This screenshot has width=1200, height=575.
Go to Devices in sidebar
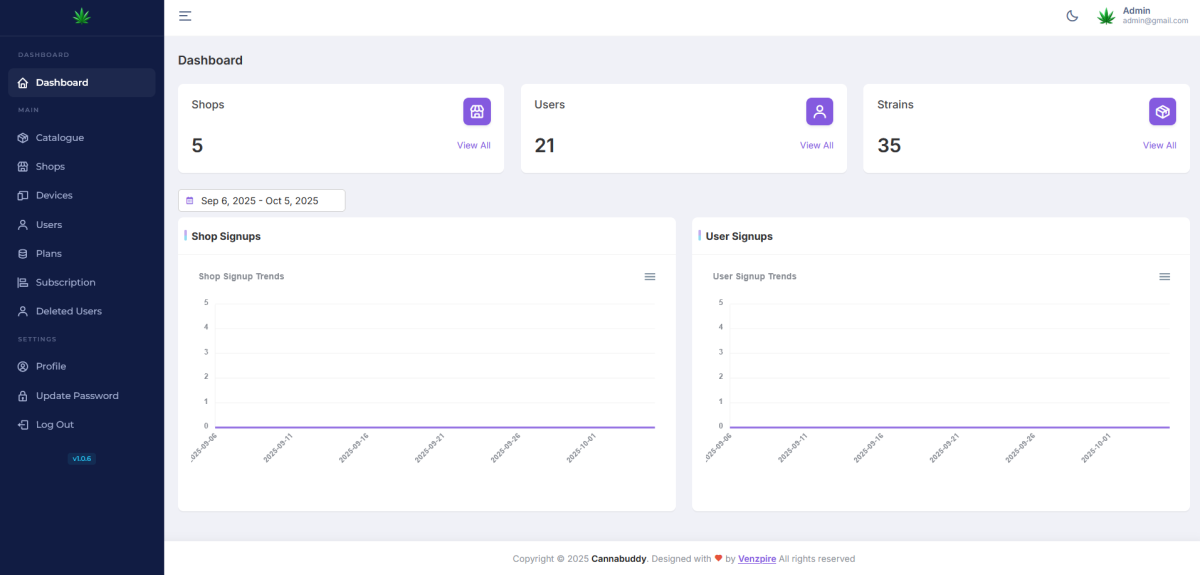click(x=54, y=196)
